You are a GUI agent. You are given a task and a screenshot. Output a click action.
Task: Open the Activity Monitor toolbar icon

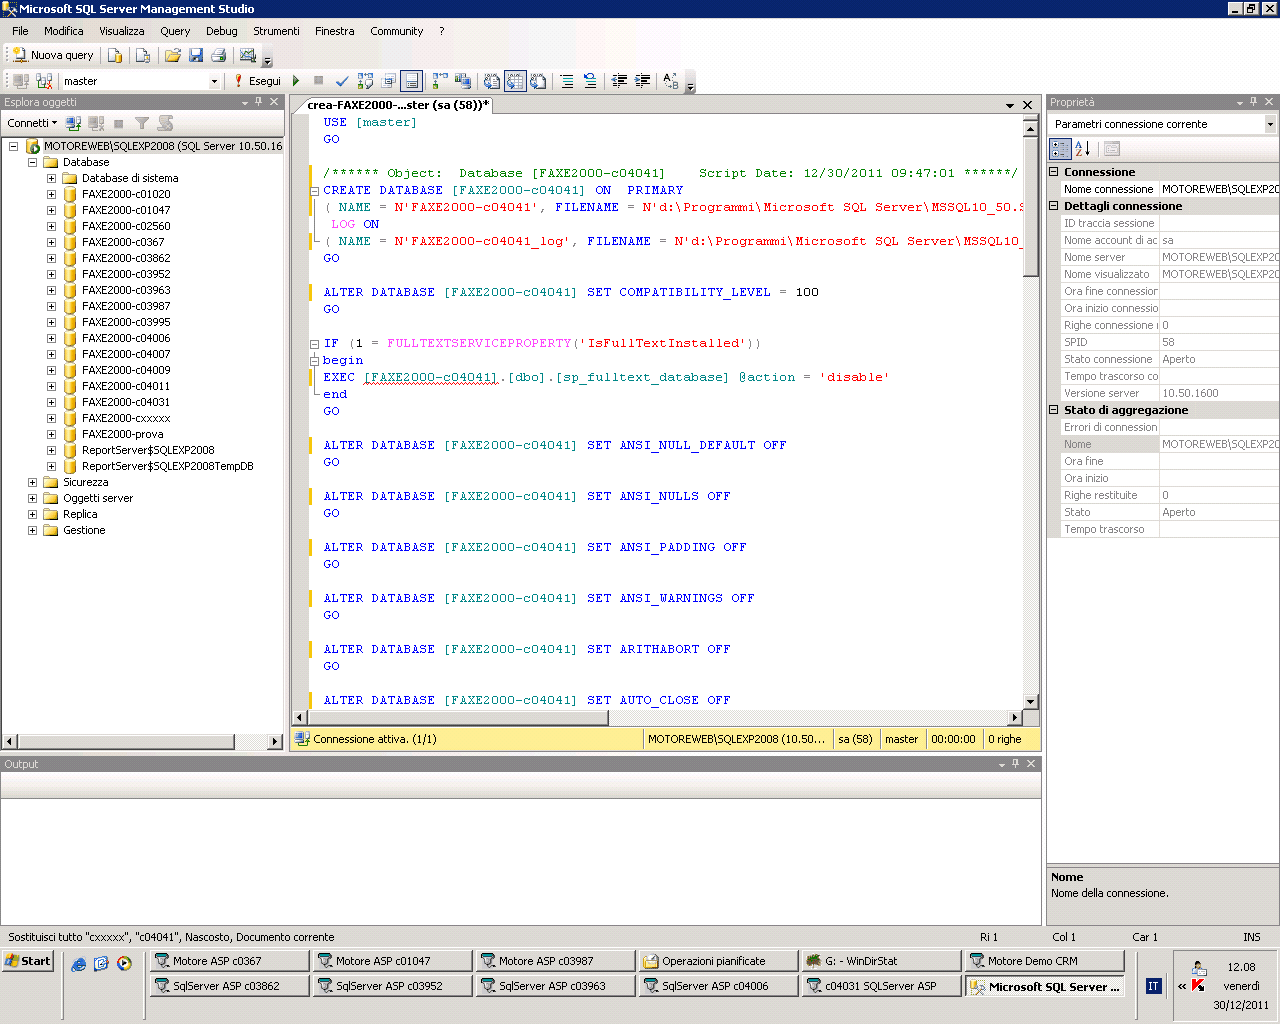[x=248, y=55]
